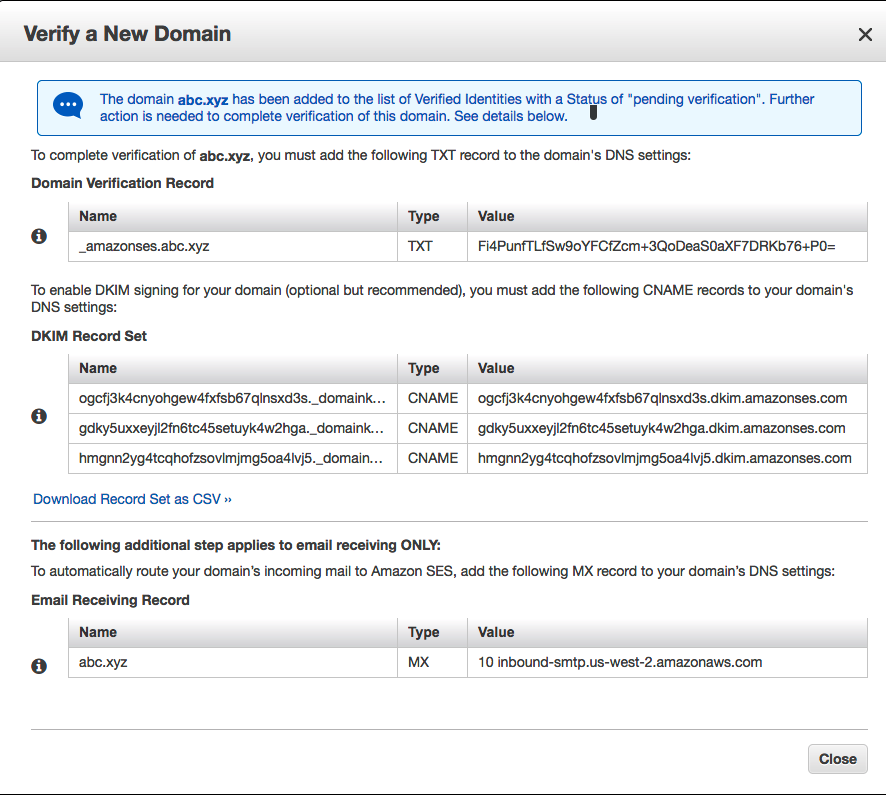Select the ogcfj3k4 DKIM CNAME value
The image size is (886, 795).
663,398
